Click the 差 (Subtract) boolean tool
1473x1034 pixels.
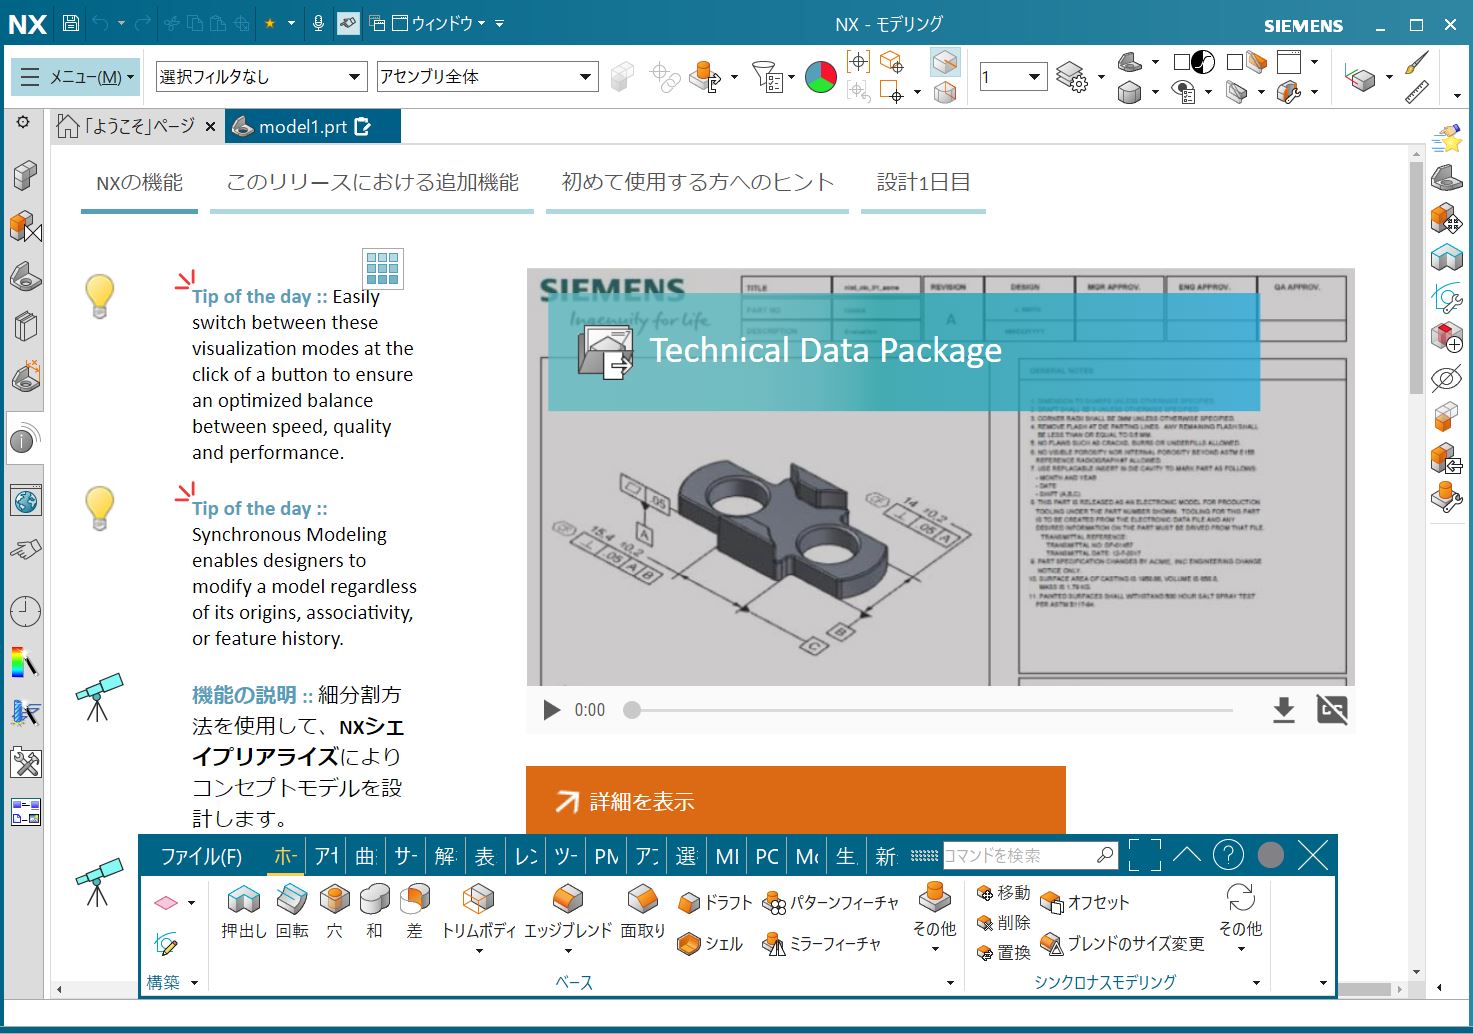pyautogui.click(x=414, y=911)
